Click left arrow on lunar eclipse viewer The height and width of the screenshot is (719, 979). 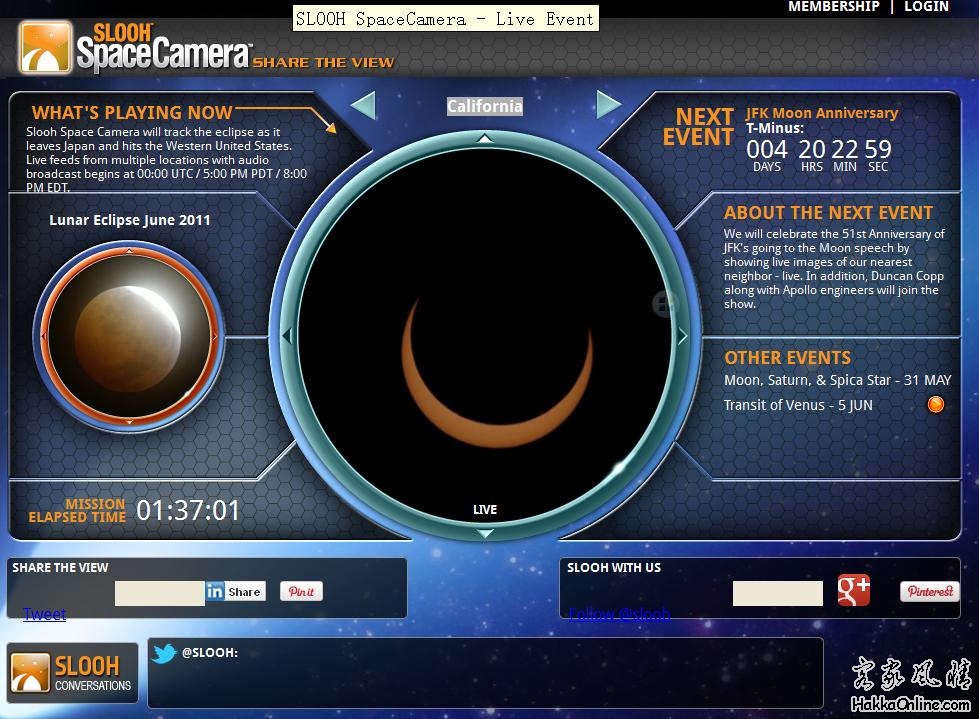point(44,336)
